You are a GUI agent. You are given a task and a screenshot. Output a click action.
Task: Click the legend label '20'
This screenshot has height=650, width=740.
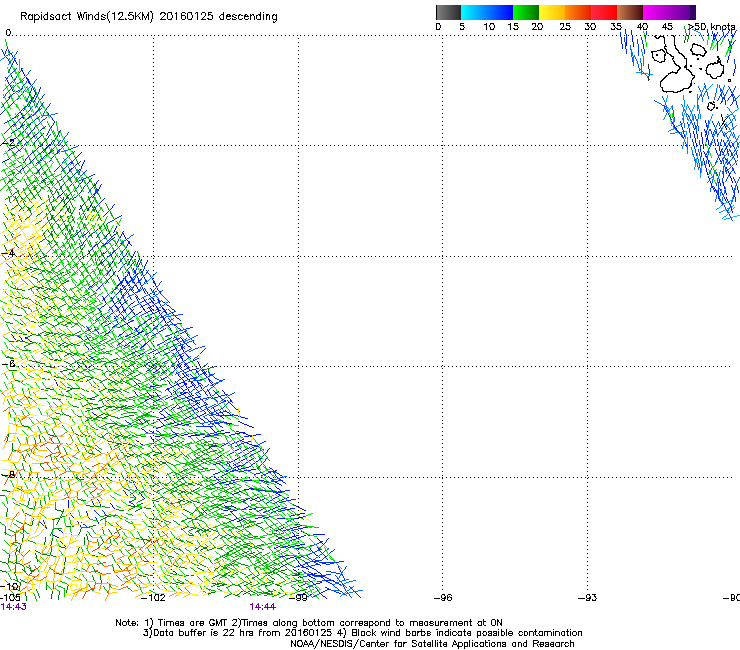(x=537, y=27)
